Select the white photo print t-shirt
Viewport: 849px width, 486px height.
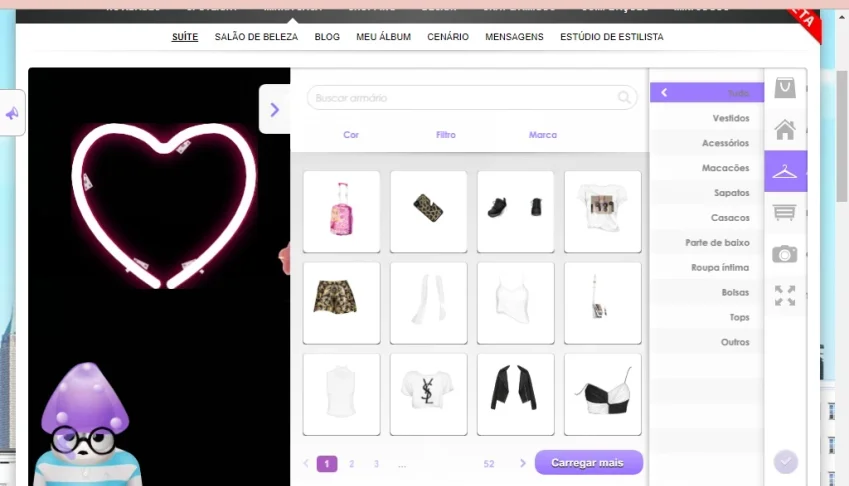pyautogui.click(x=603, y=212)
